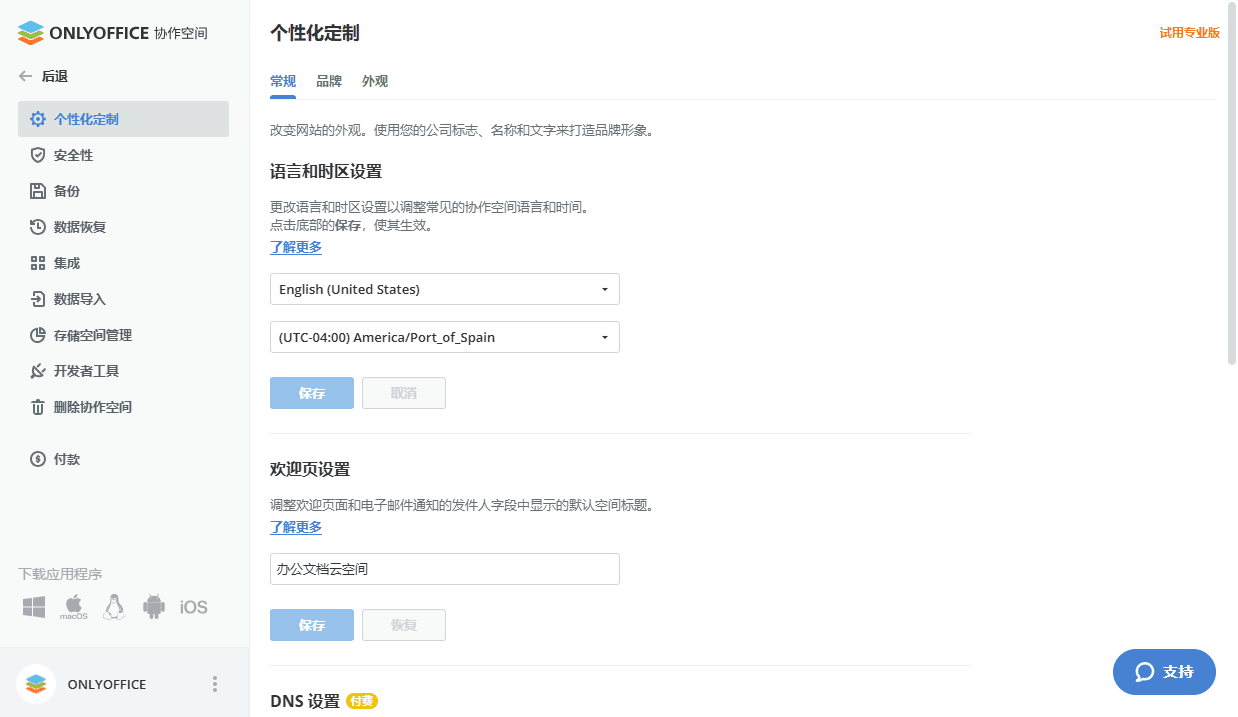The width and height of the screenshot is (1238, 717).
Task: Click the import arrow icon for 数据导入
Action: (x=38, y=299)
